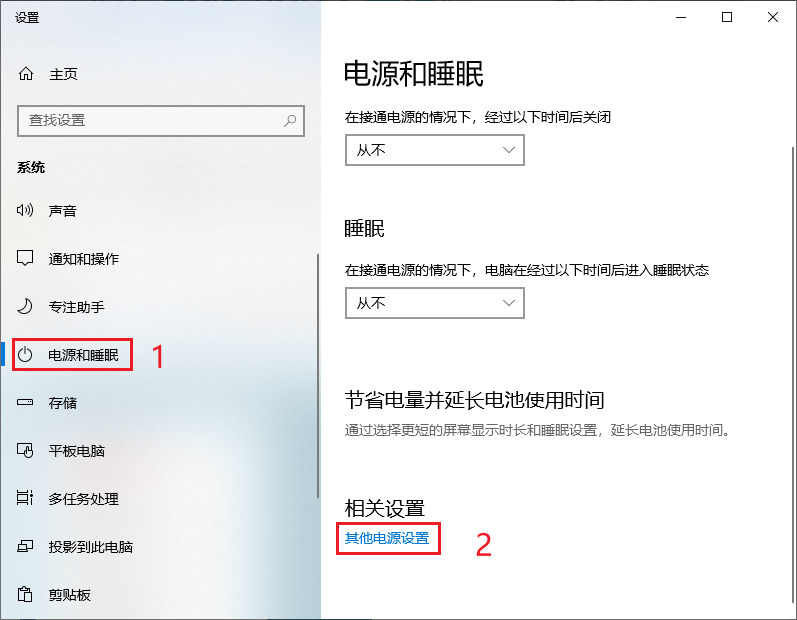The width and height of the screenshot is (797, 620).
Task: Click the 多任务处理 multitasking icon
Action: tap(25, 498)
